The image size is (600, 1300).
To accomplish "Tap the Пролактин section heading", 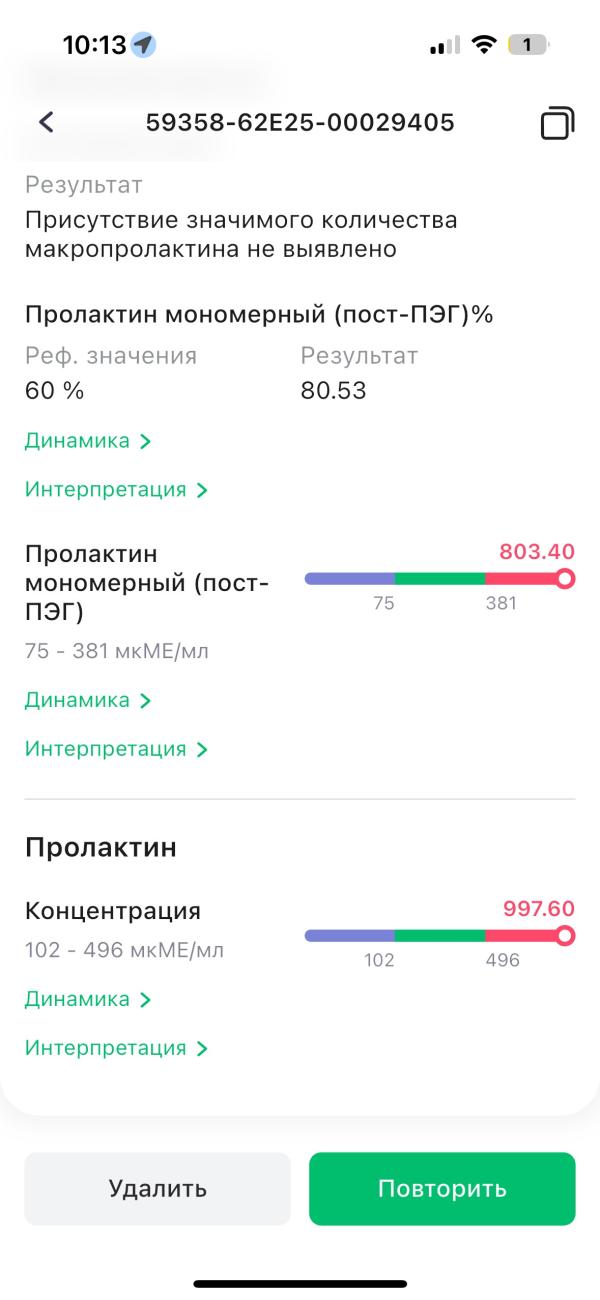I will (101, 848).
